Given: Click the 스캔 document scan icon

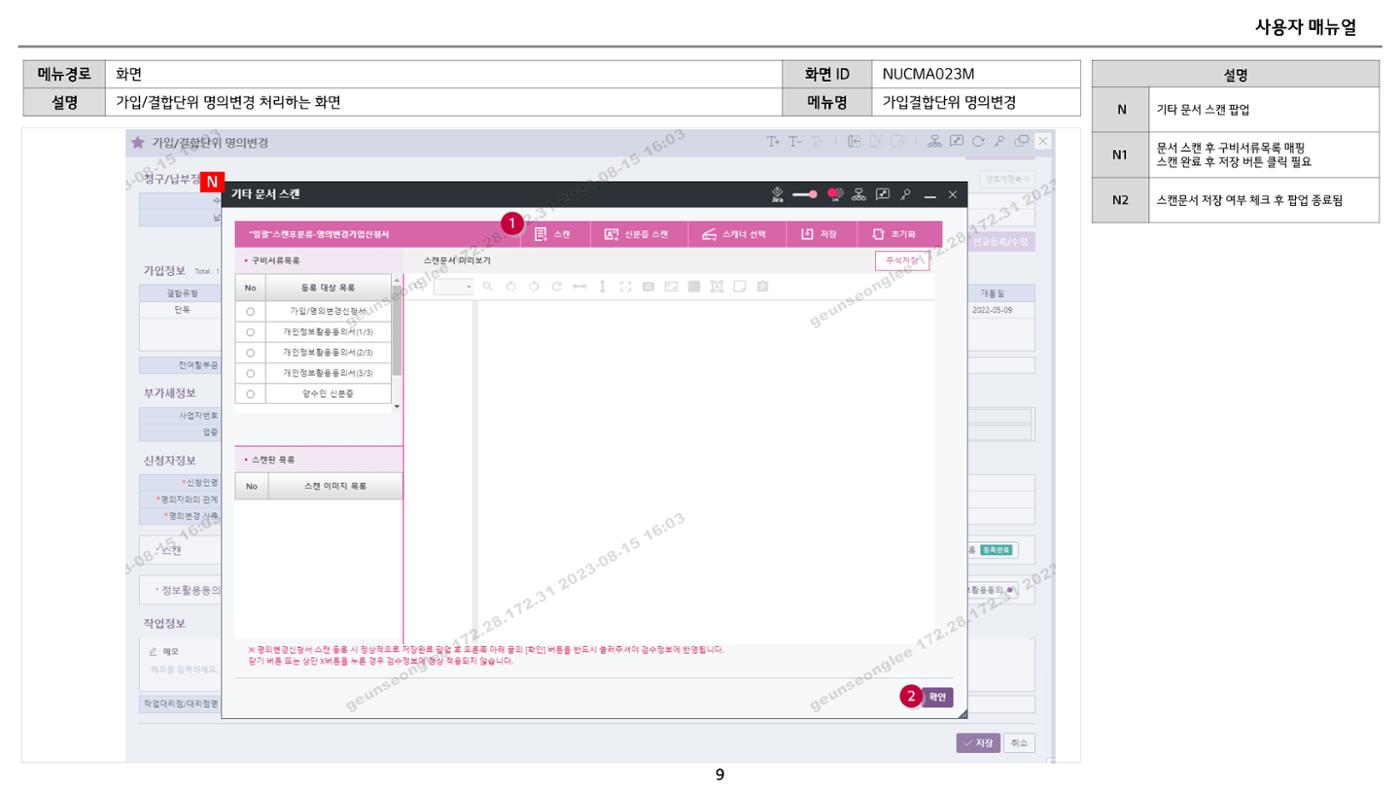Looking at the screenshot, I should tap(540, 234).
